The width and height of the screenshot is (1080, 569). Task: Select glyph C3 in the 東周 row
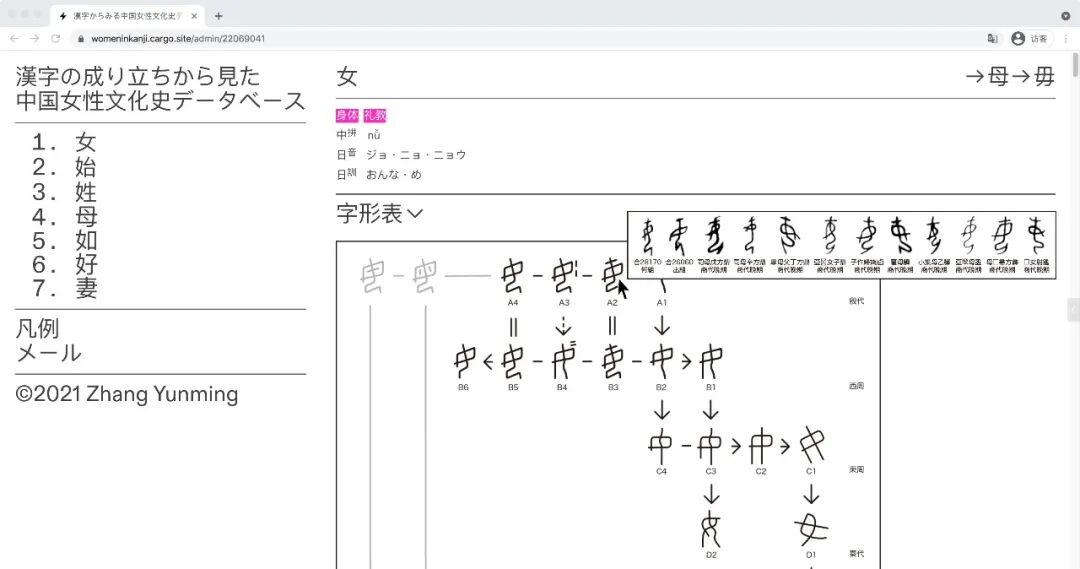click(710, 446)
